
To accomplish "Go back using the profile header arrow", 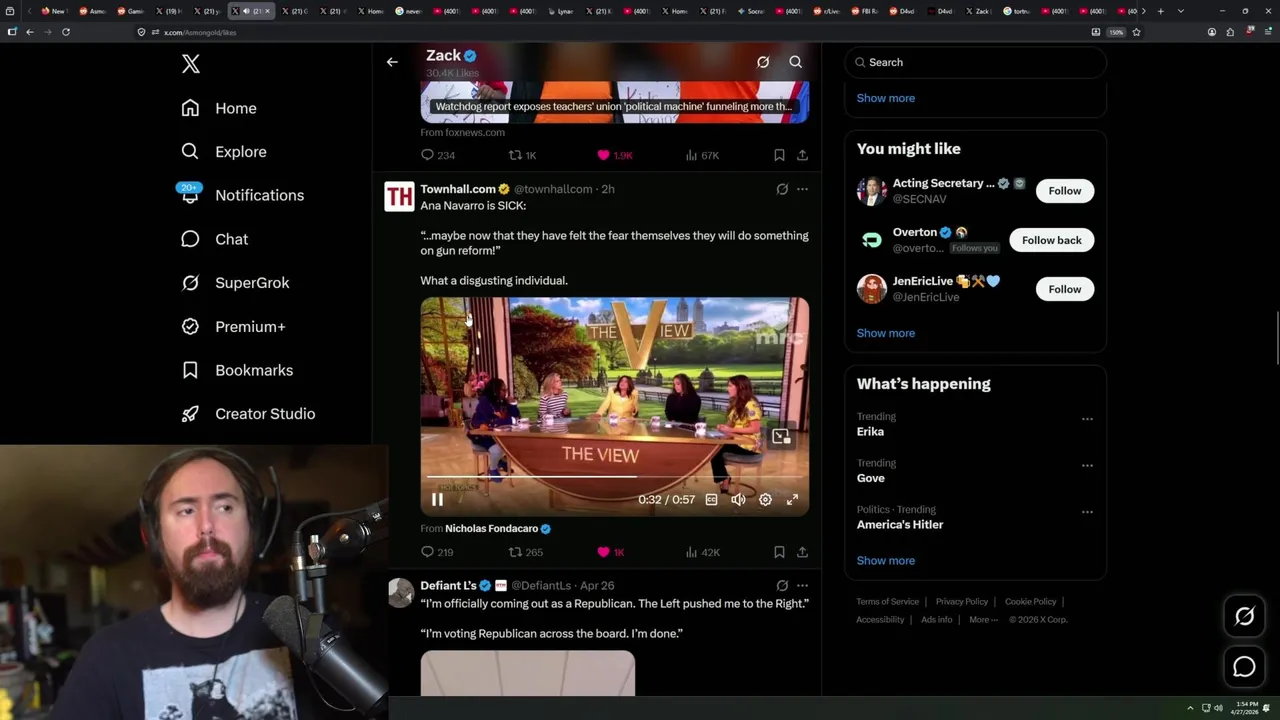I will point(392,62).
